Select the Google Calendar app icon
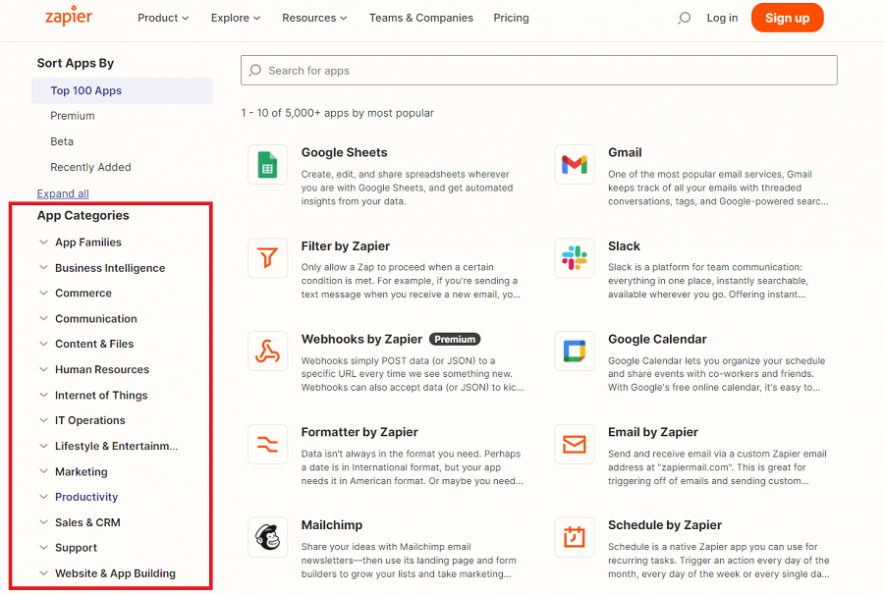884x595 pixels. pyautogui.click(x=574, y=351)
